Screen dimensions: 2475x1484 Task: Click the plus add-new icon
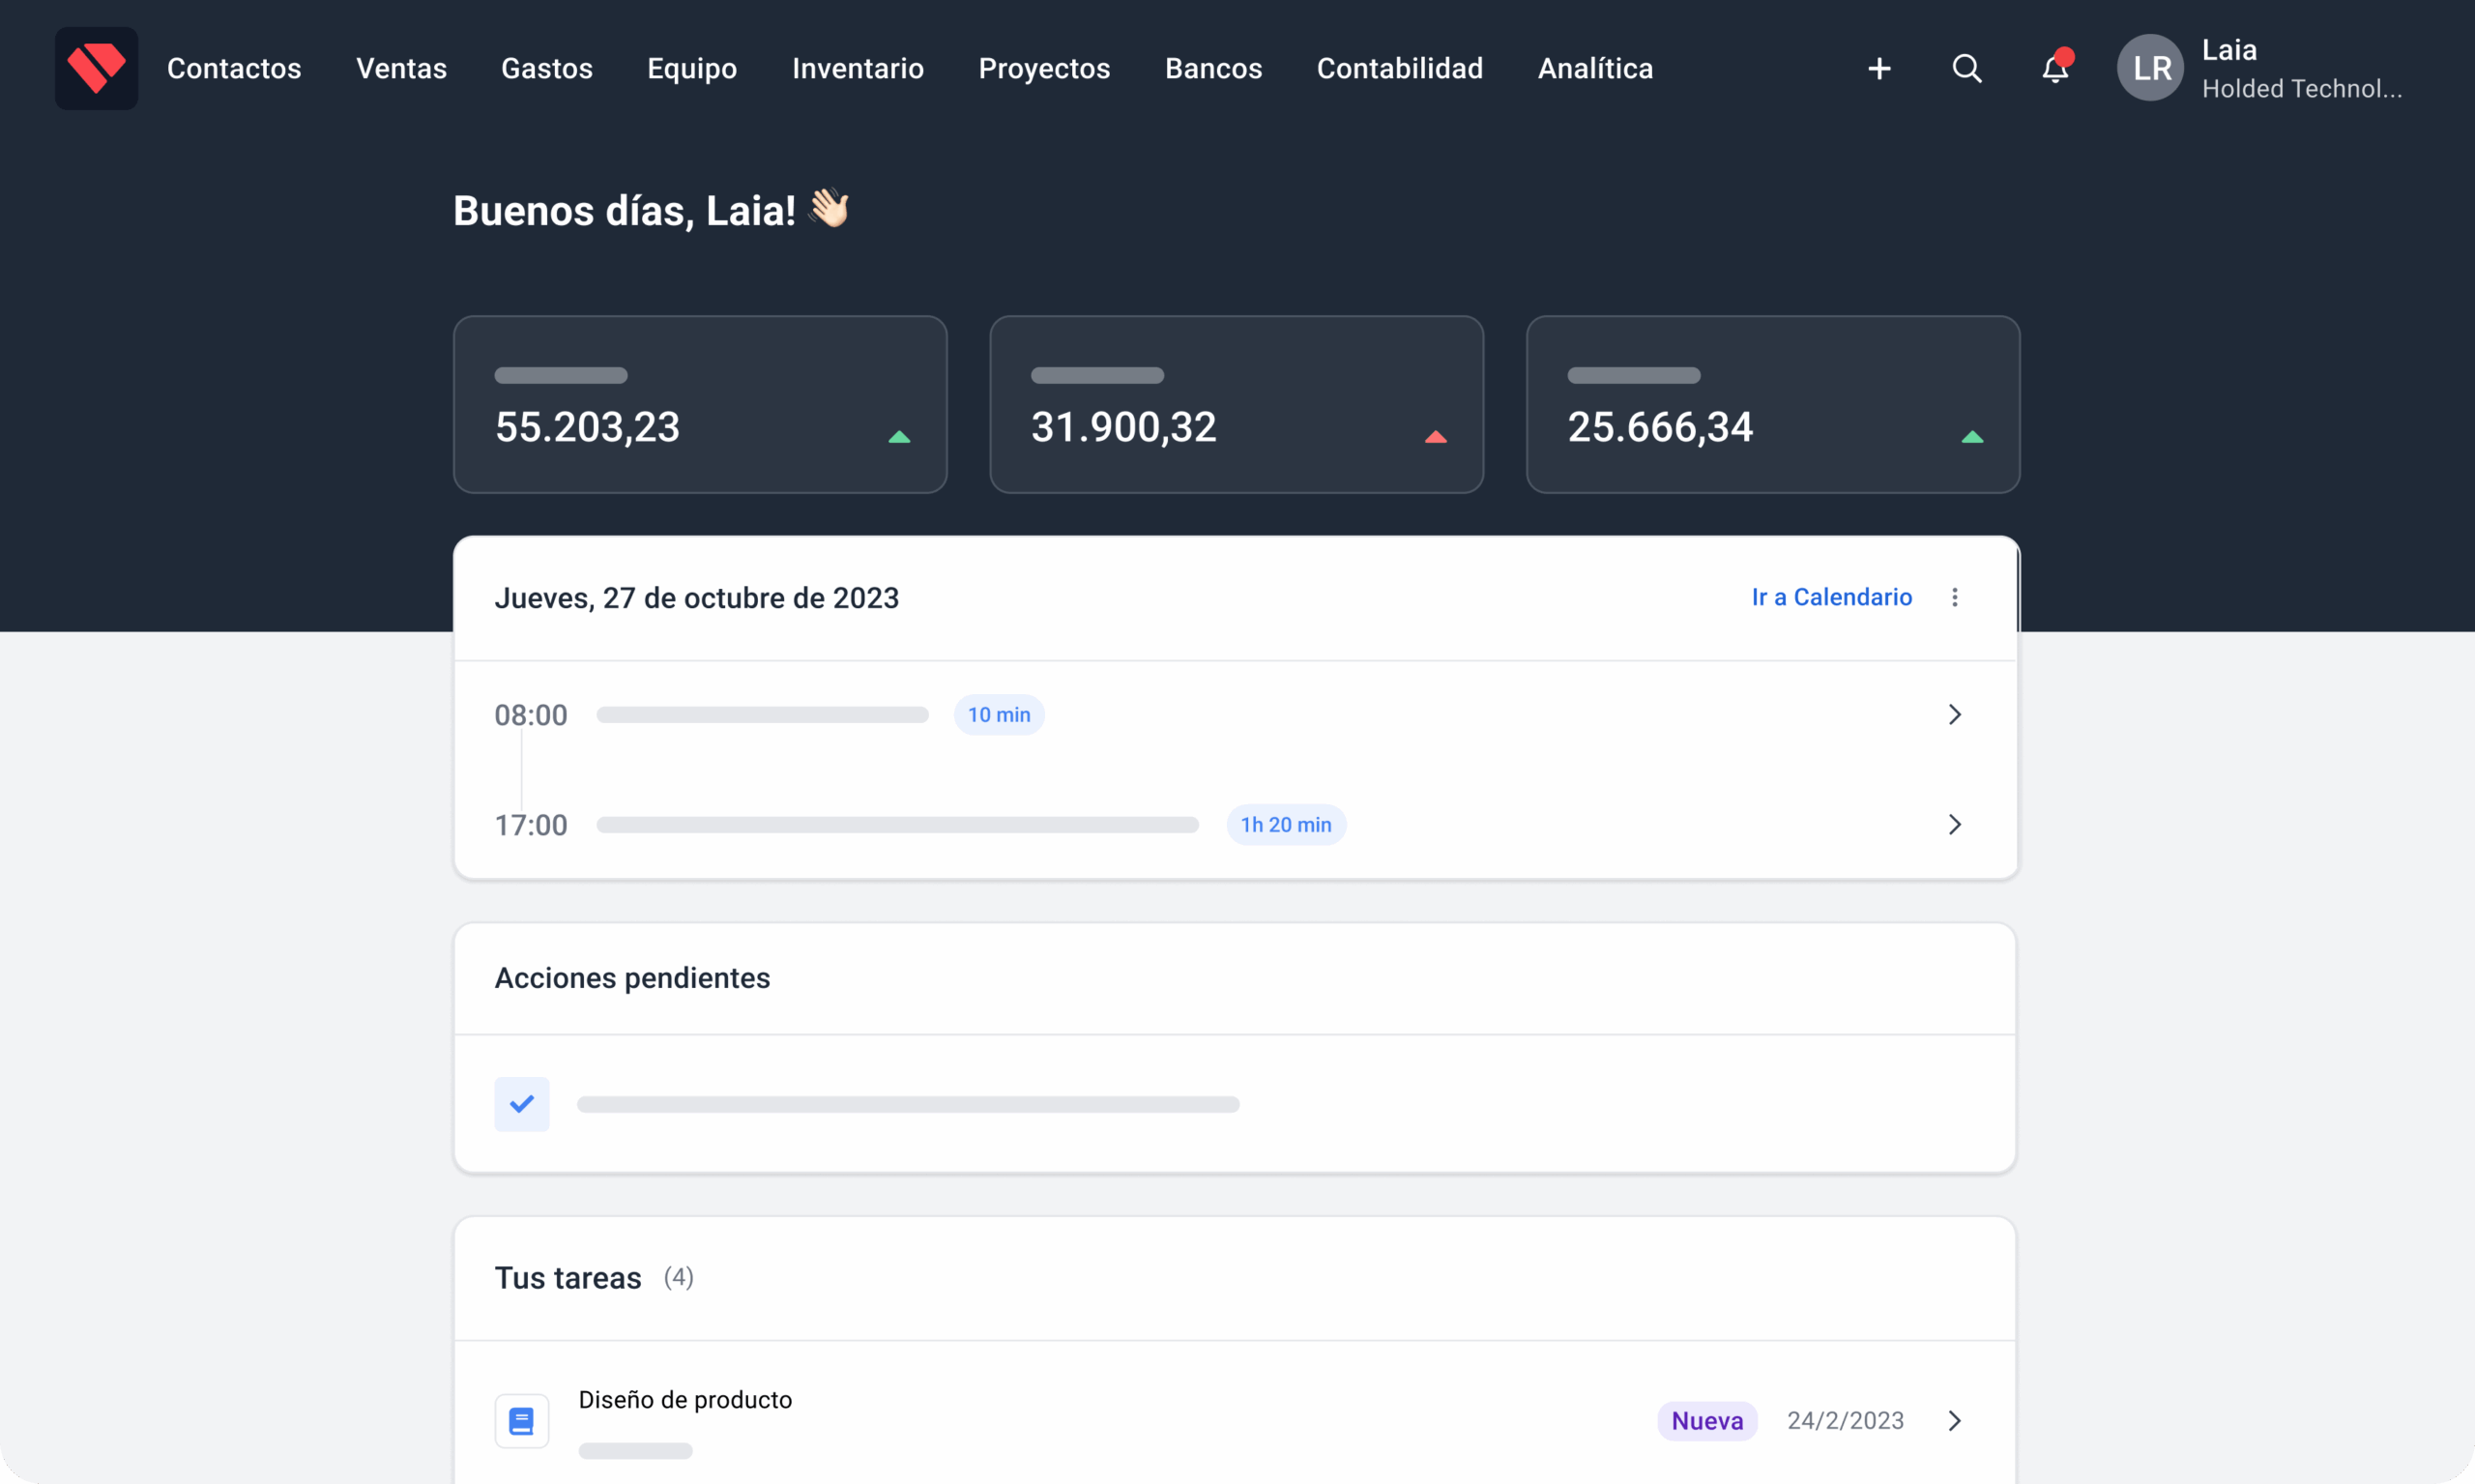(x=1879, y=68)
